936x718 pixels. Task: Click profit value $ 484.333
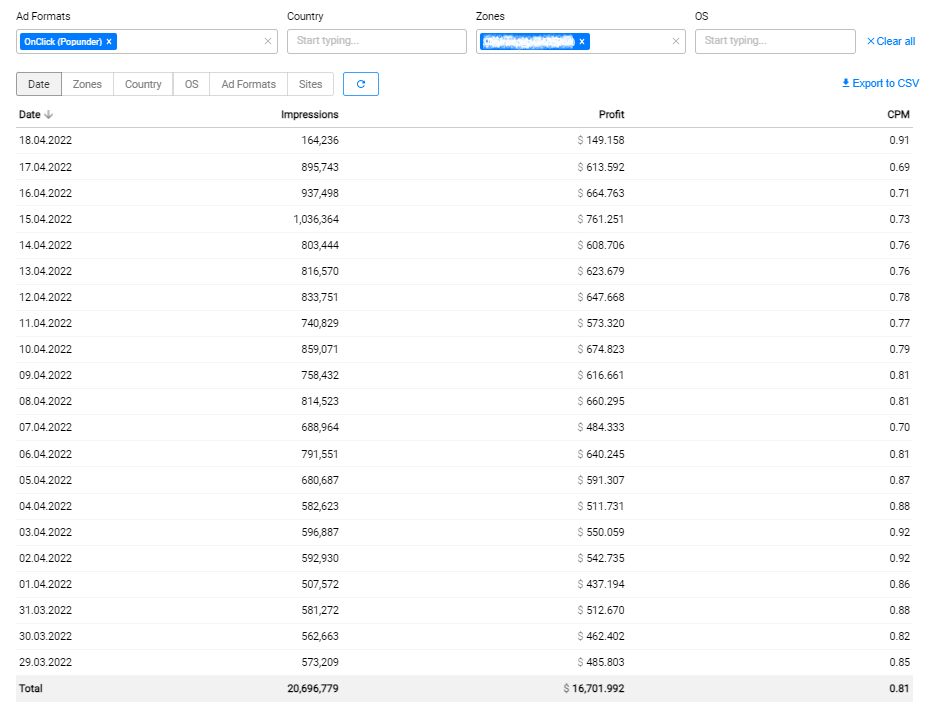pos(601,427)
